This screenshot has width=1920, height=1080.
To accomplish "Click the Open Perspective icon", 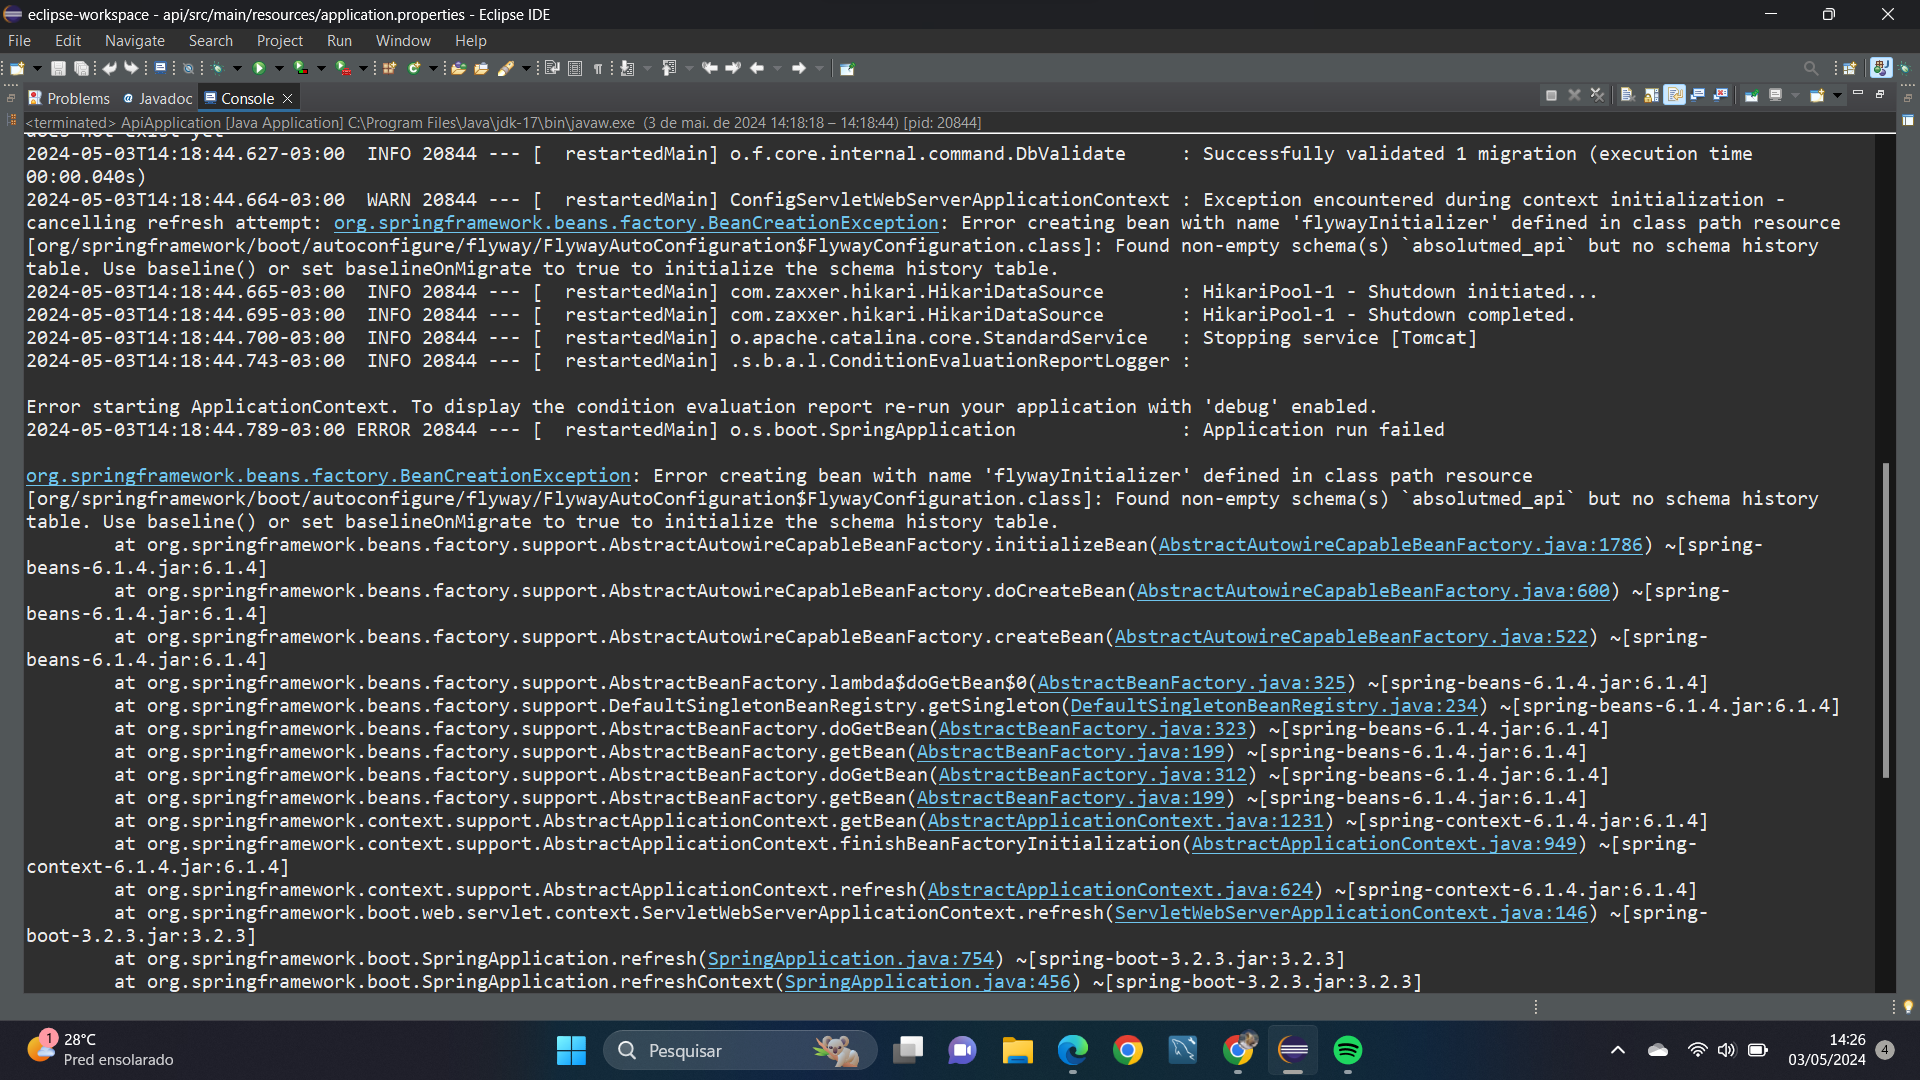I will 1849,68.
